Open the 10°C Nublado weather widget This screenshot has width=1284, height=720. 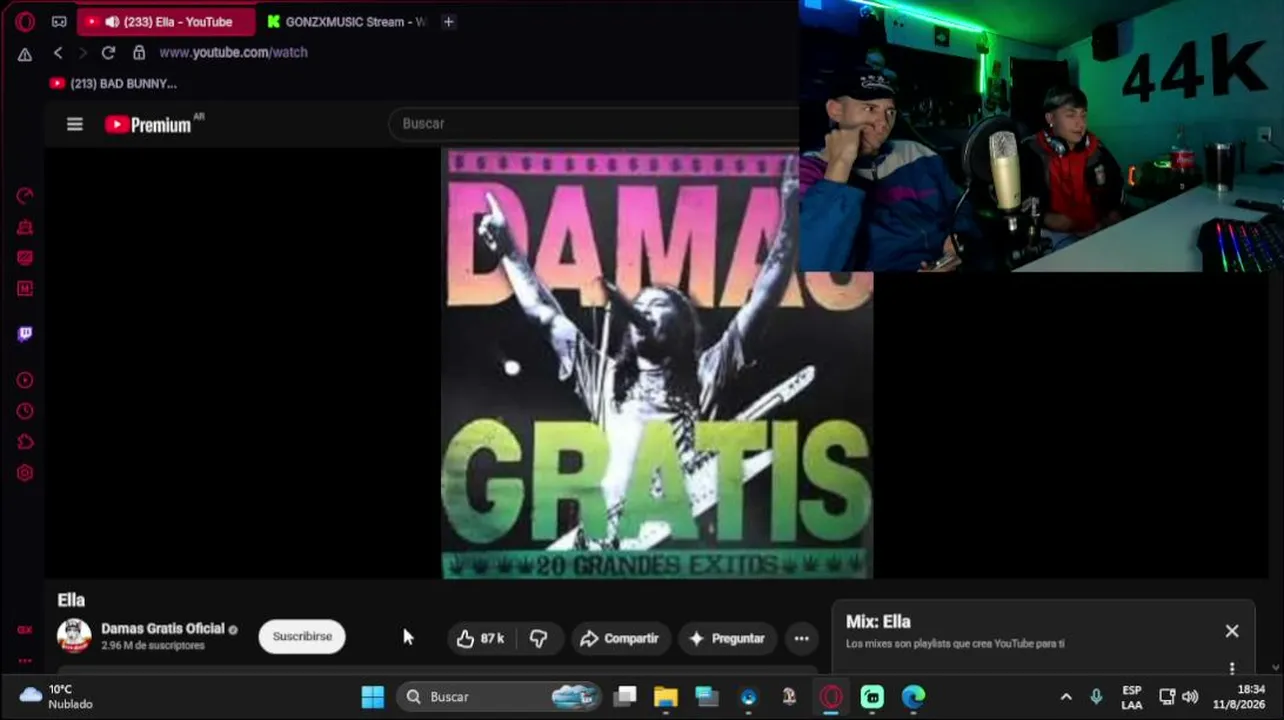pyautogui.click(x=56, y=697)
